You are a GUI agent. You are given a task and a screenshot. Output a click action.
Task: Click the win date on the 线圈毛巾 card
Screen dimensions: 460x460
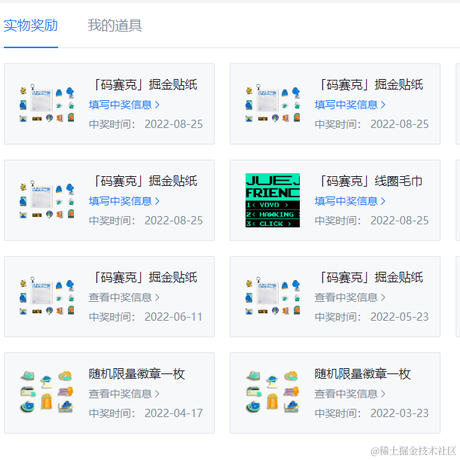(x=399, y=221)
